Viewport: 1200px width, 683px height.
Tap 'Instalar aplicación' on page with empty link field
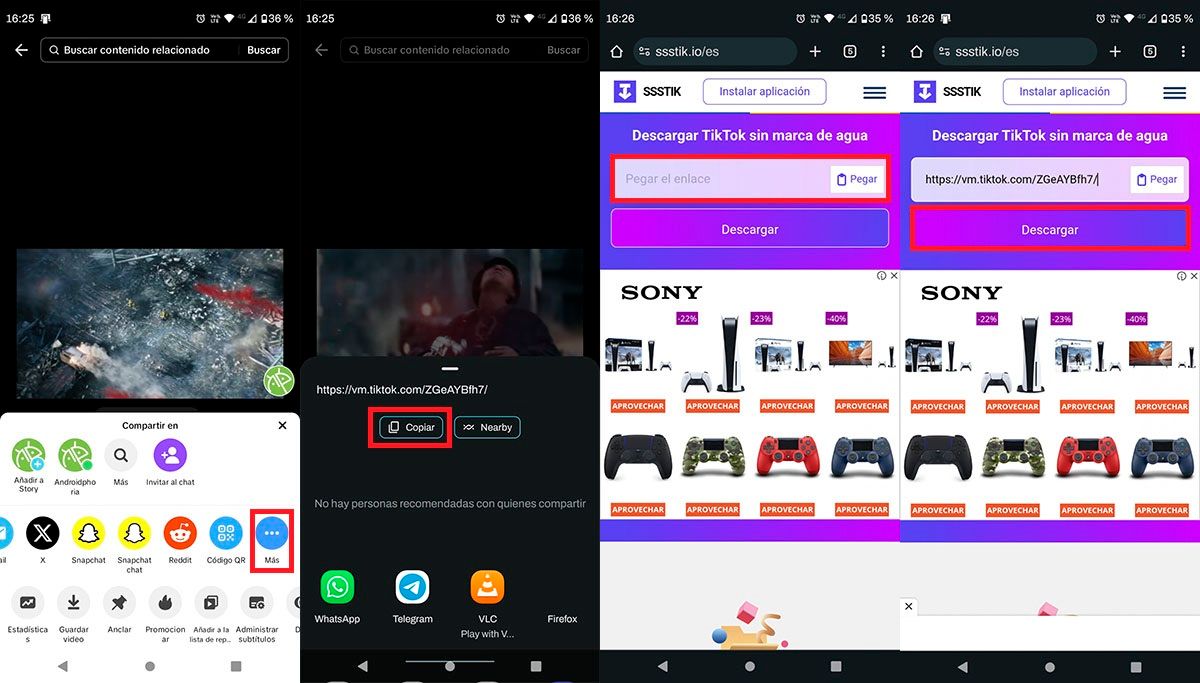765,91
